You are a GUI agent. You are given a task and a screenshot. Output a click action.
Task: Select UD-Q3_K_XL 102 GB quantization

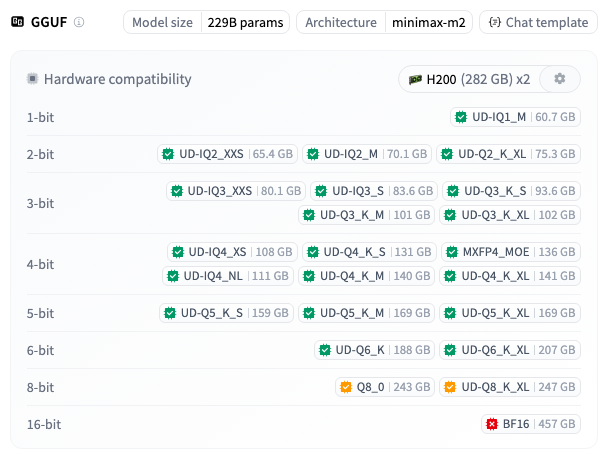(x=511, y=215)
